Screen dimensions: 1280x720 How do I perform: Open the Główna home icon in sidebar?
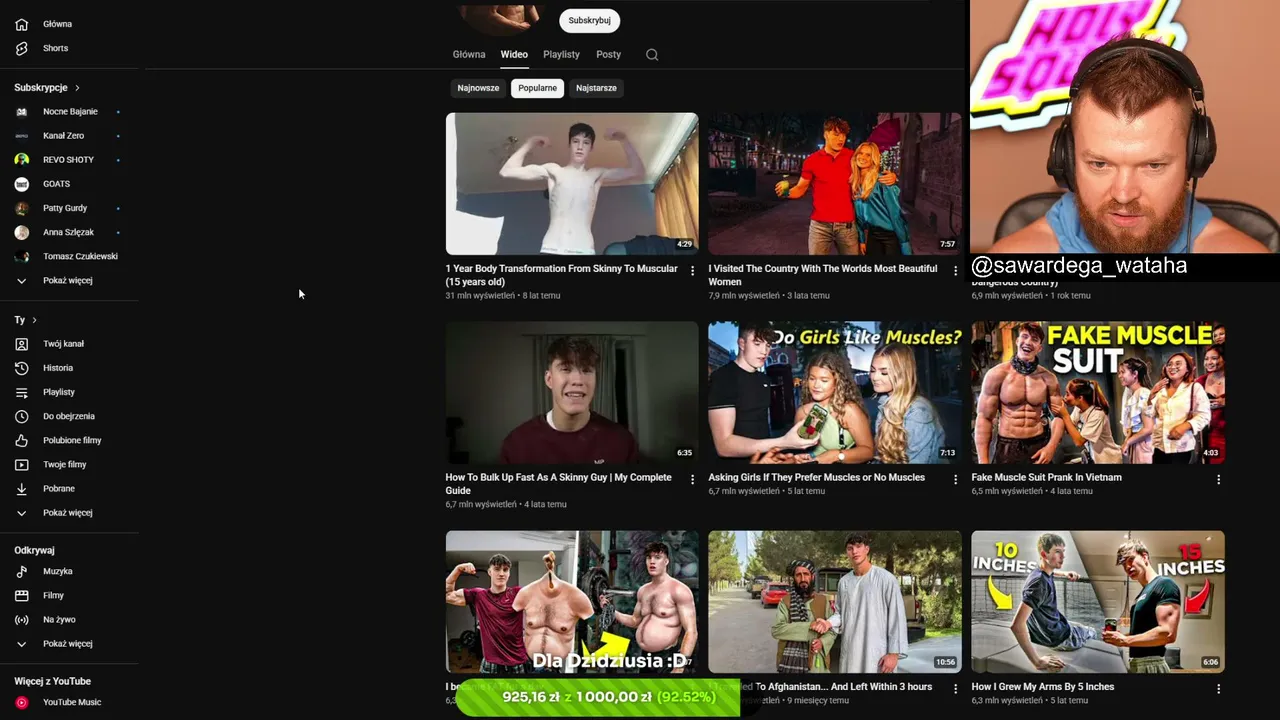coord(22,24)
